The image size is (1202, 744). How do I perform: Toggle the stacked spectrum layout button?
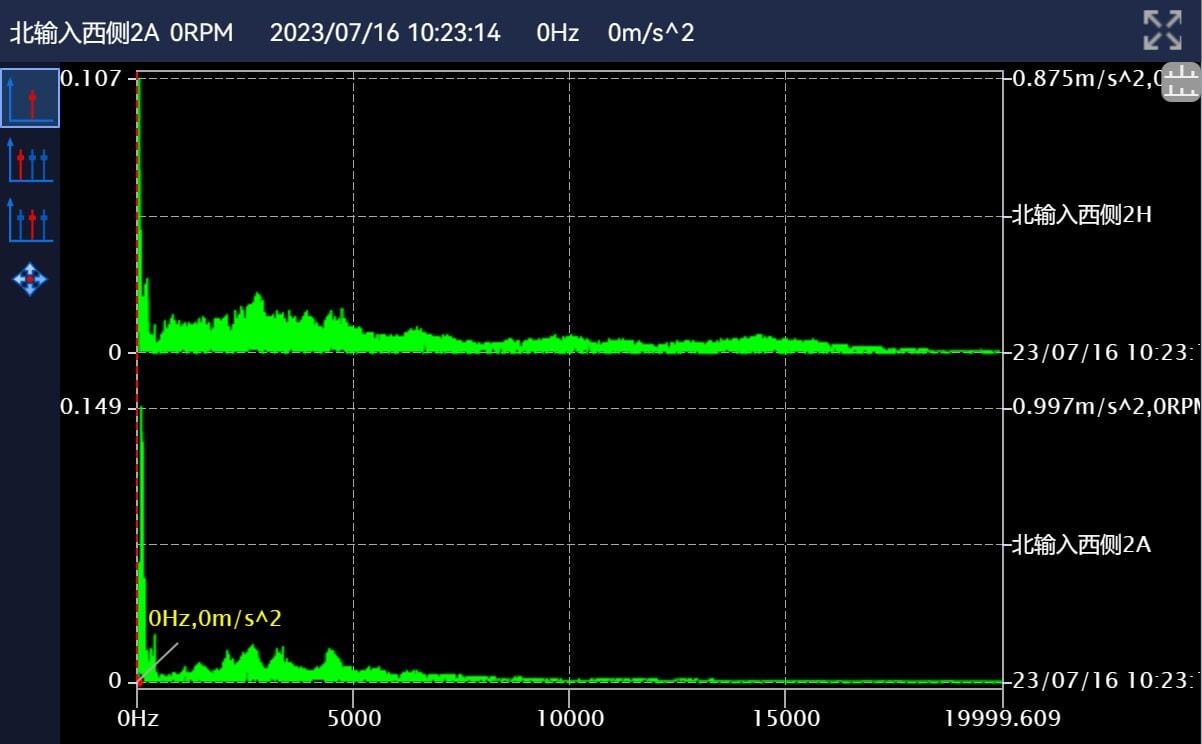pos(1180,83)
